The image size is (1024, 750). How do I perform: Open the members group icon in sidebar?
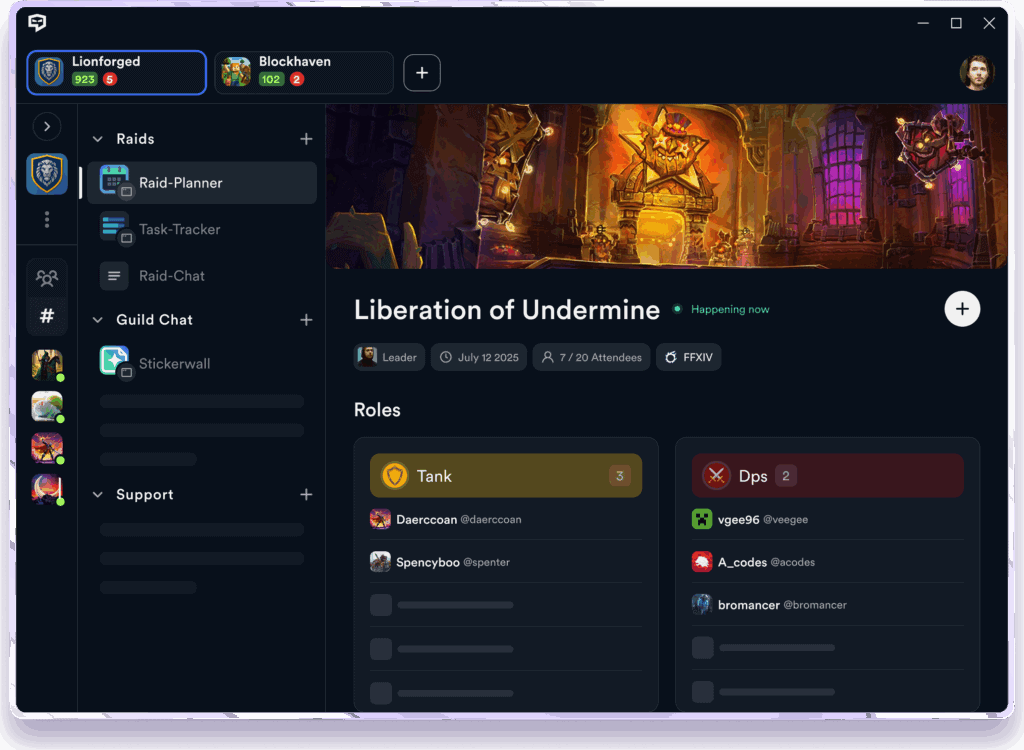coord(47,278)
